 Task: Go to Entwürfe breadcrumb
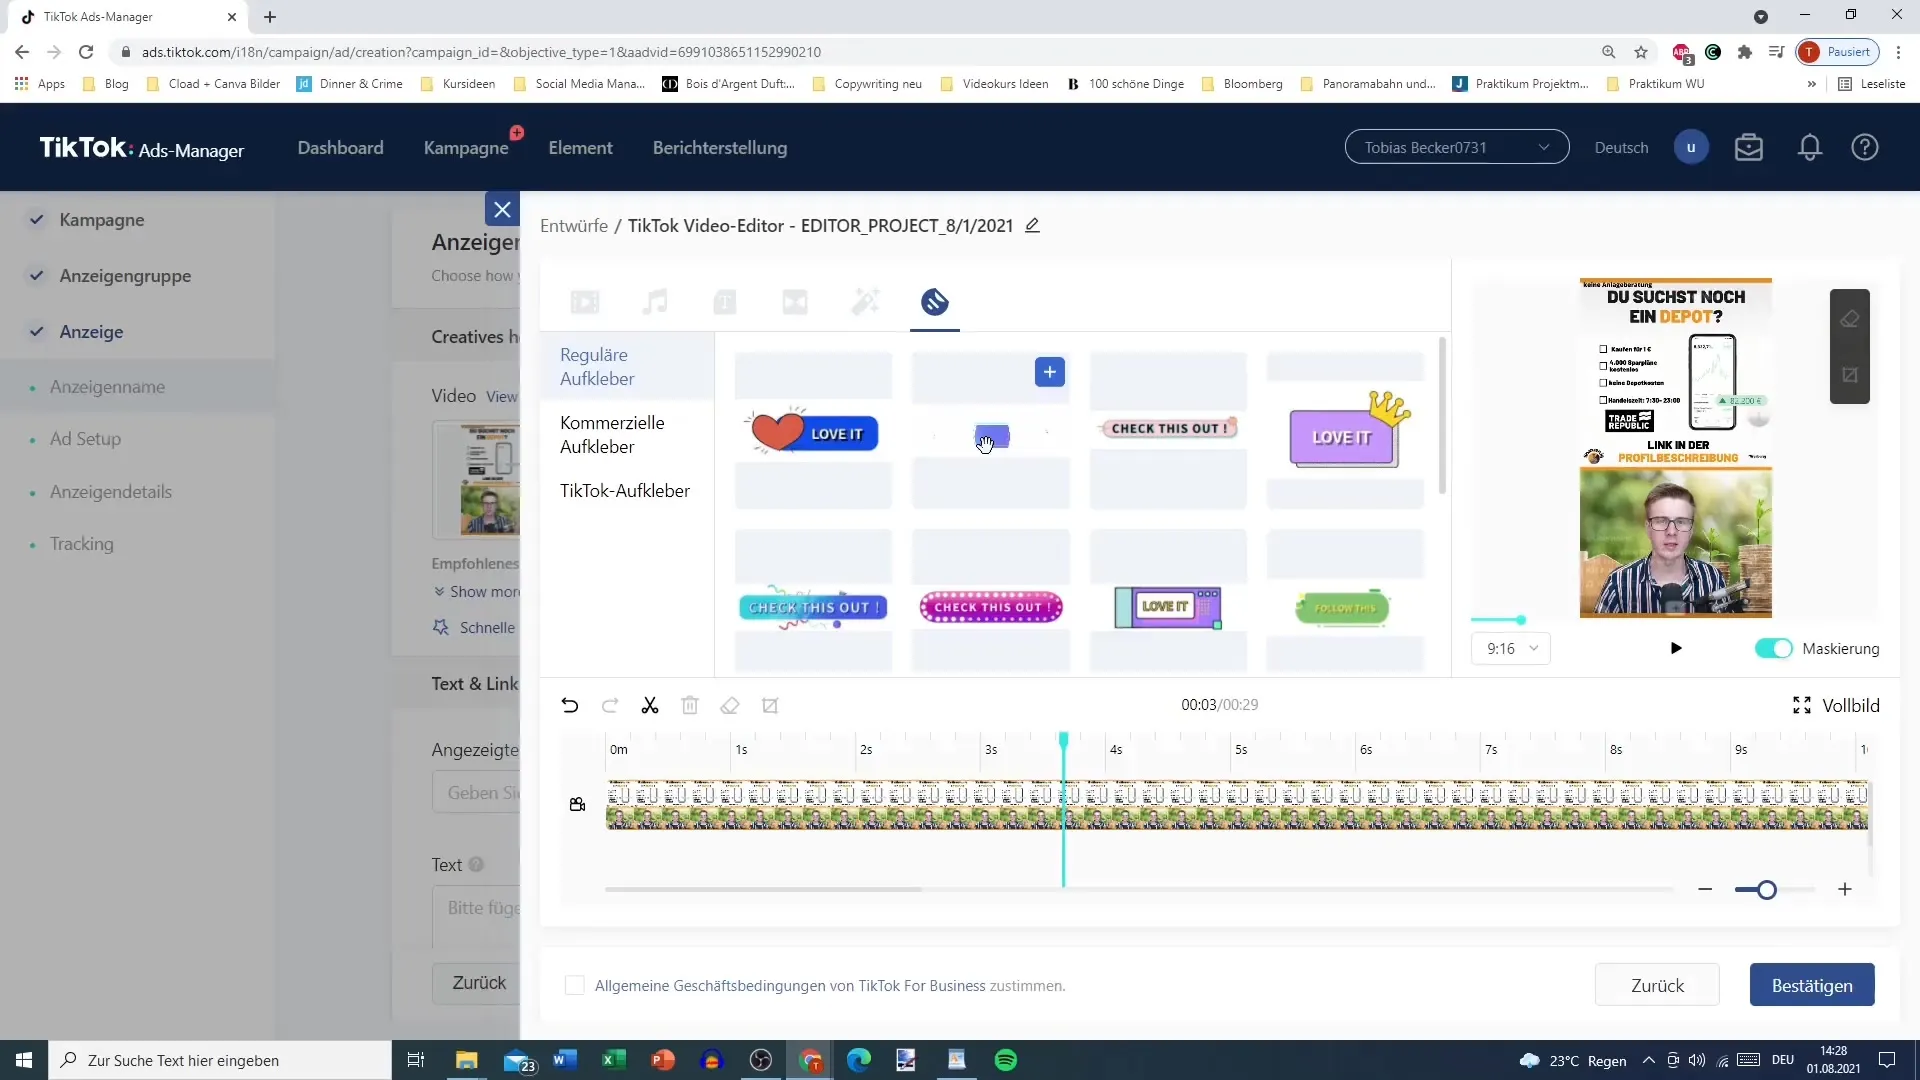coord(574,226)
